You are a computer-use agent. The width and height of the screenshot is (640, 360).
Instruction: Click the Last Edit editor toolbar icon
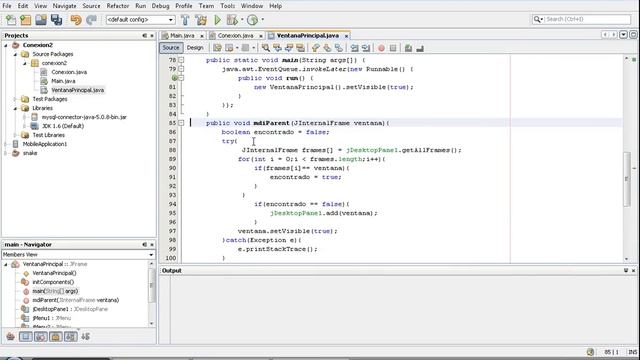pyautogui.click(x=217, y=48)
